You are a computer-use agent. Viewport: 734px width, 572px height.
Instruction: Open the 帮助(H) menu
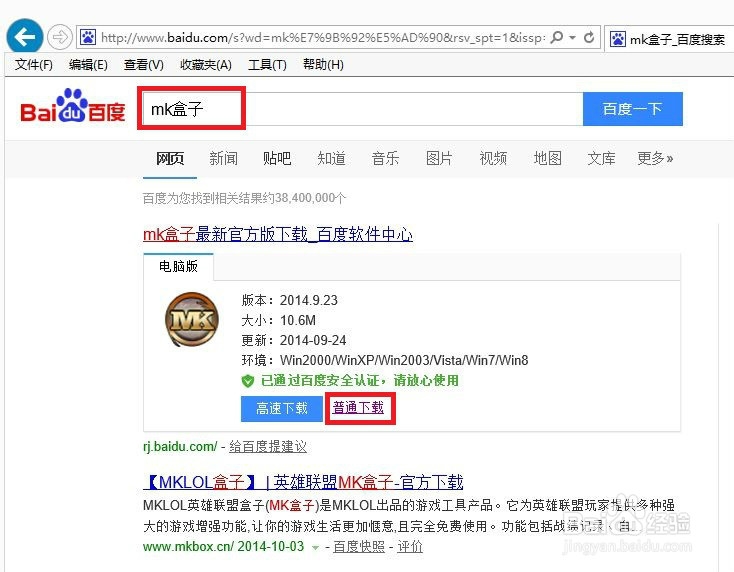323,65
